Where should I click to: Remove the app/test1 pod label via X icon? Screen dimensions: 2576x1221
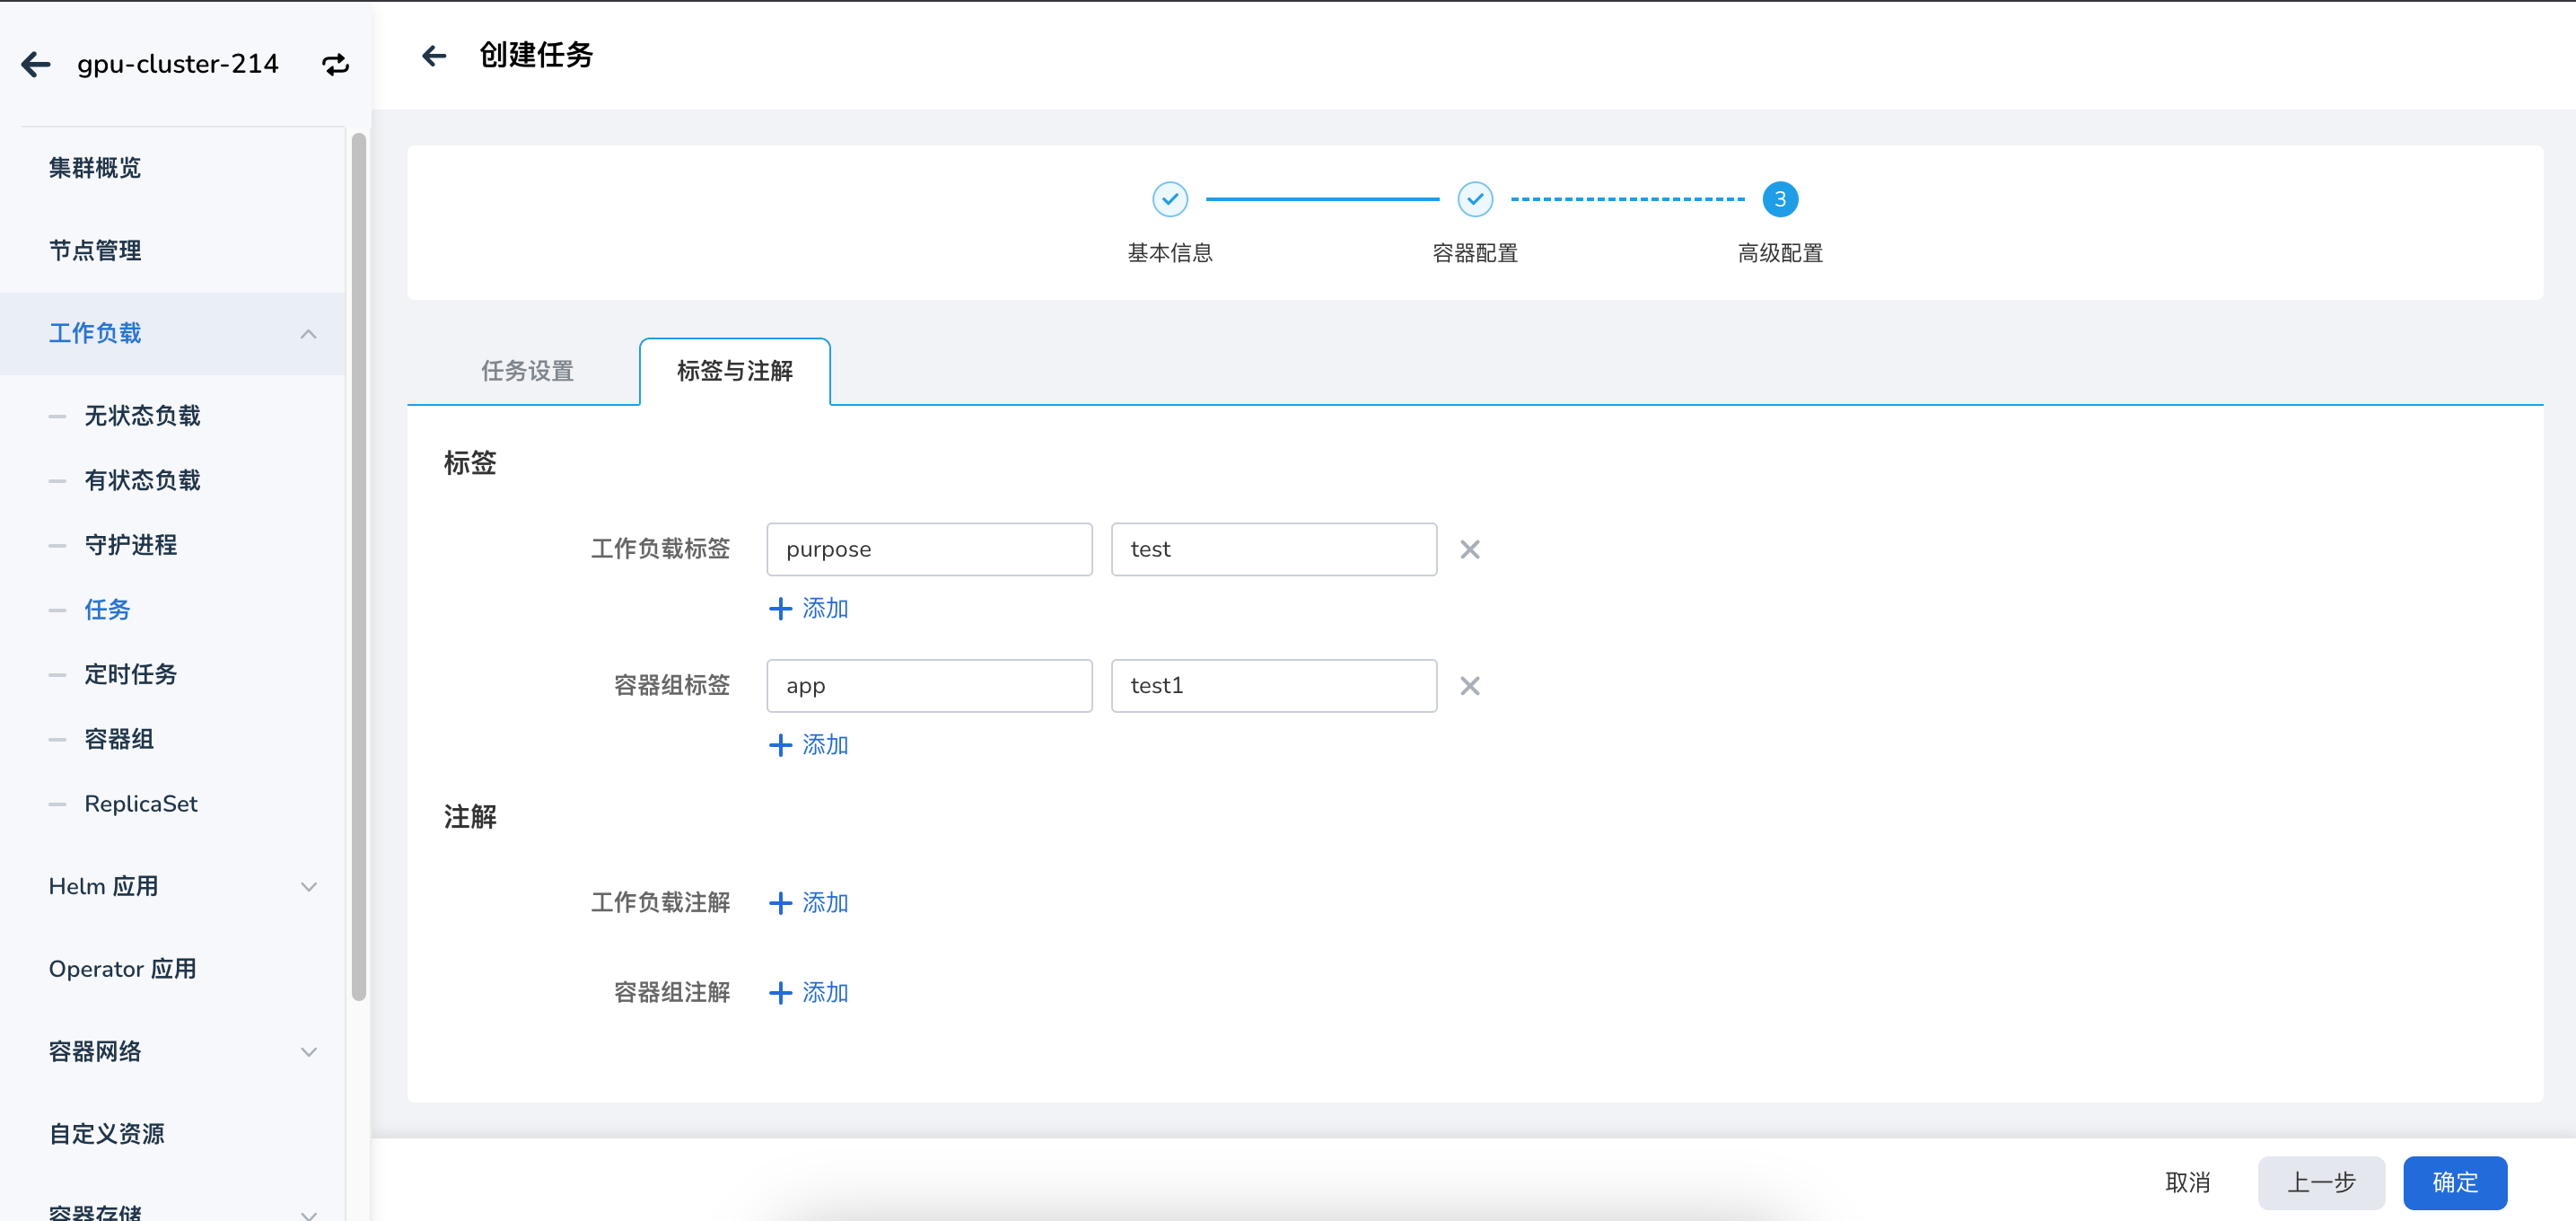tap(1469, 685)
